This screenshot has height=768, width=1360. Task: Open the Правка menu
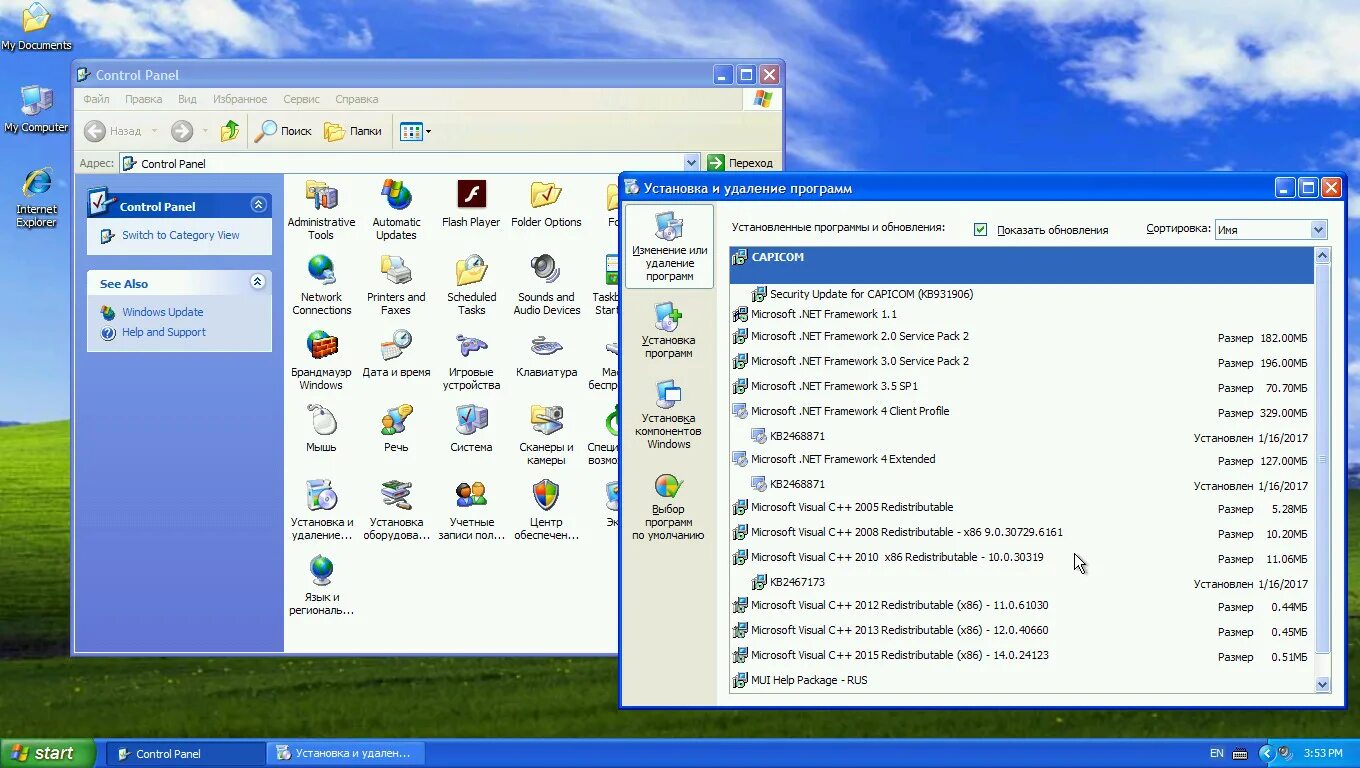point(144,99)
